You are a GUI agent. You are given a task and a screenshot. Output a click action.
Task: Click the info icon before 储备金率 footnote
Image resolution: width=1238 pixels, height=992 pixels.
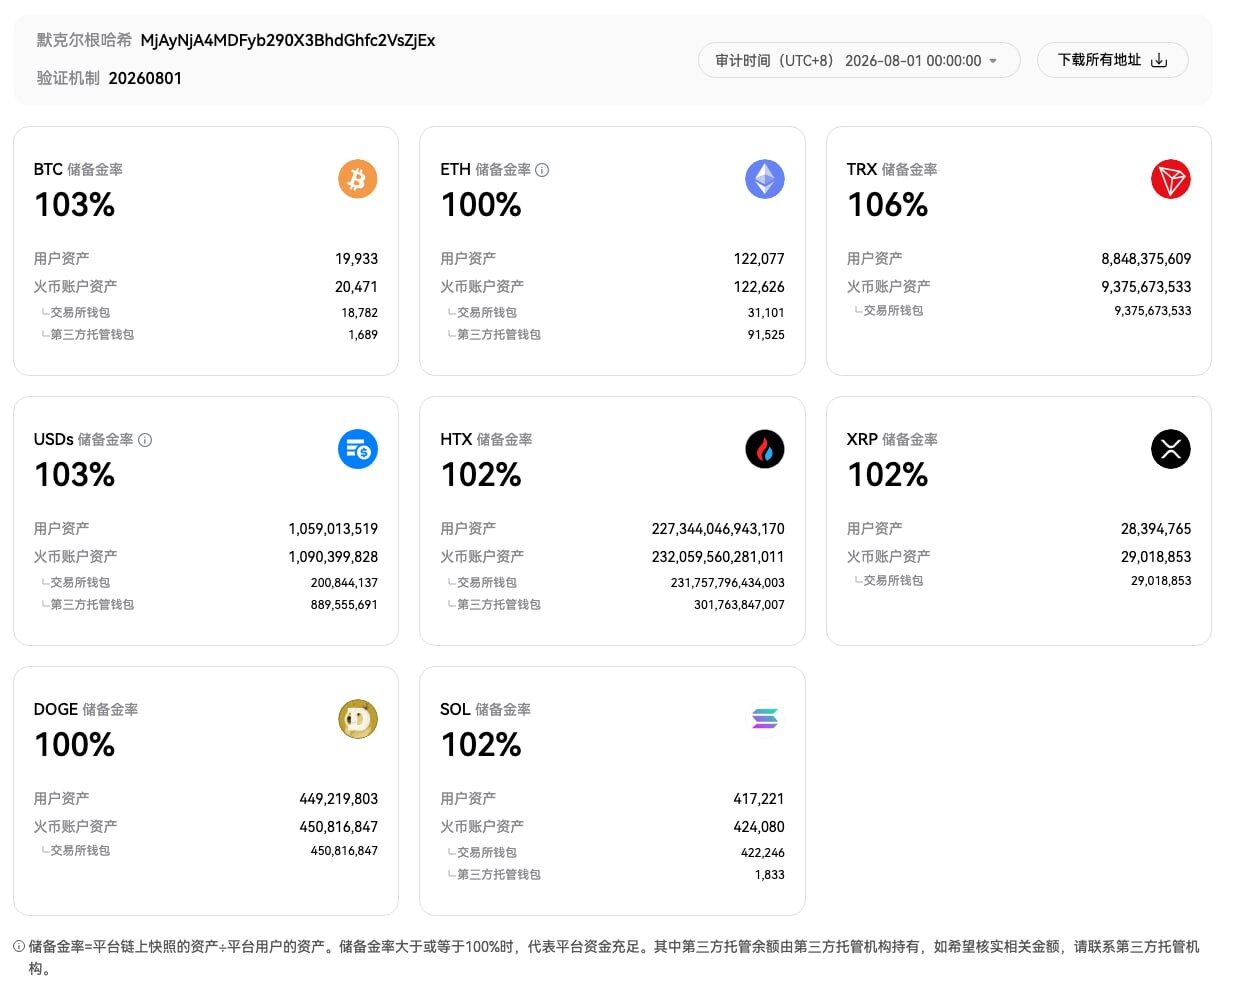click(19, 946)
